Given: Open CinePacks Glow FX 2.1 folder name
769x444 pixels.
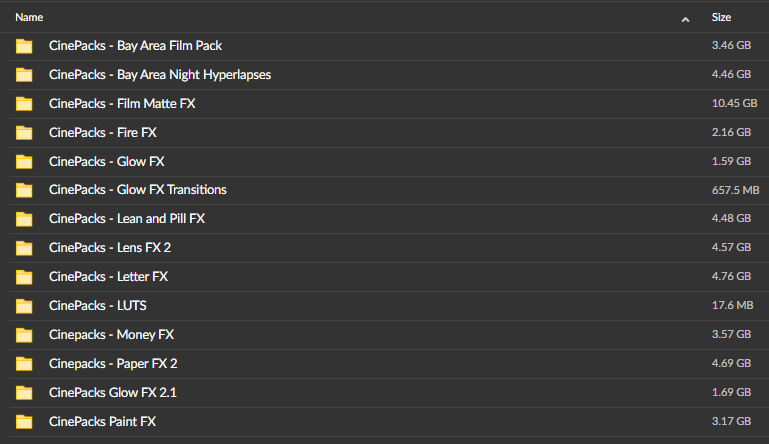Looking at the screenshot, I should [x=113, y=392].
